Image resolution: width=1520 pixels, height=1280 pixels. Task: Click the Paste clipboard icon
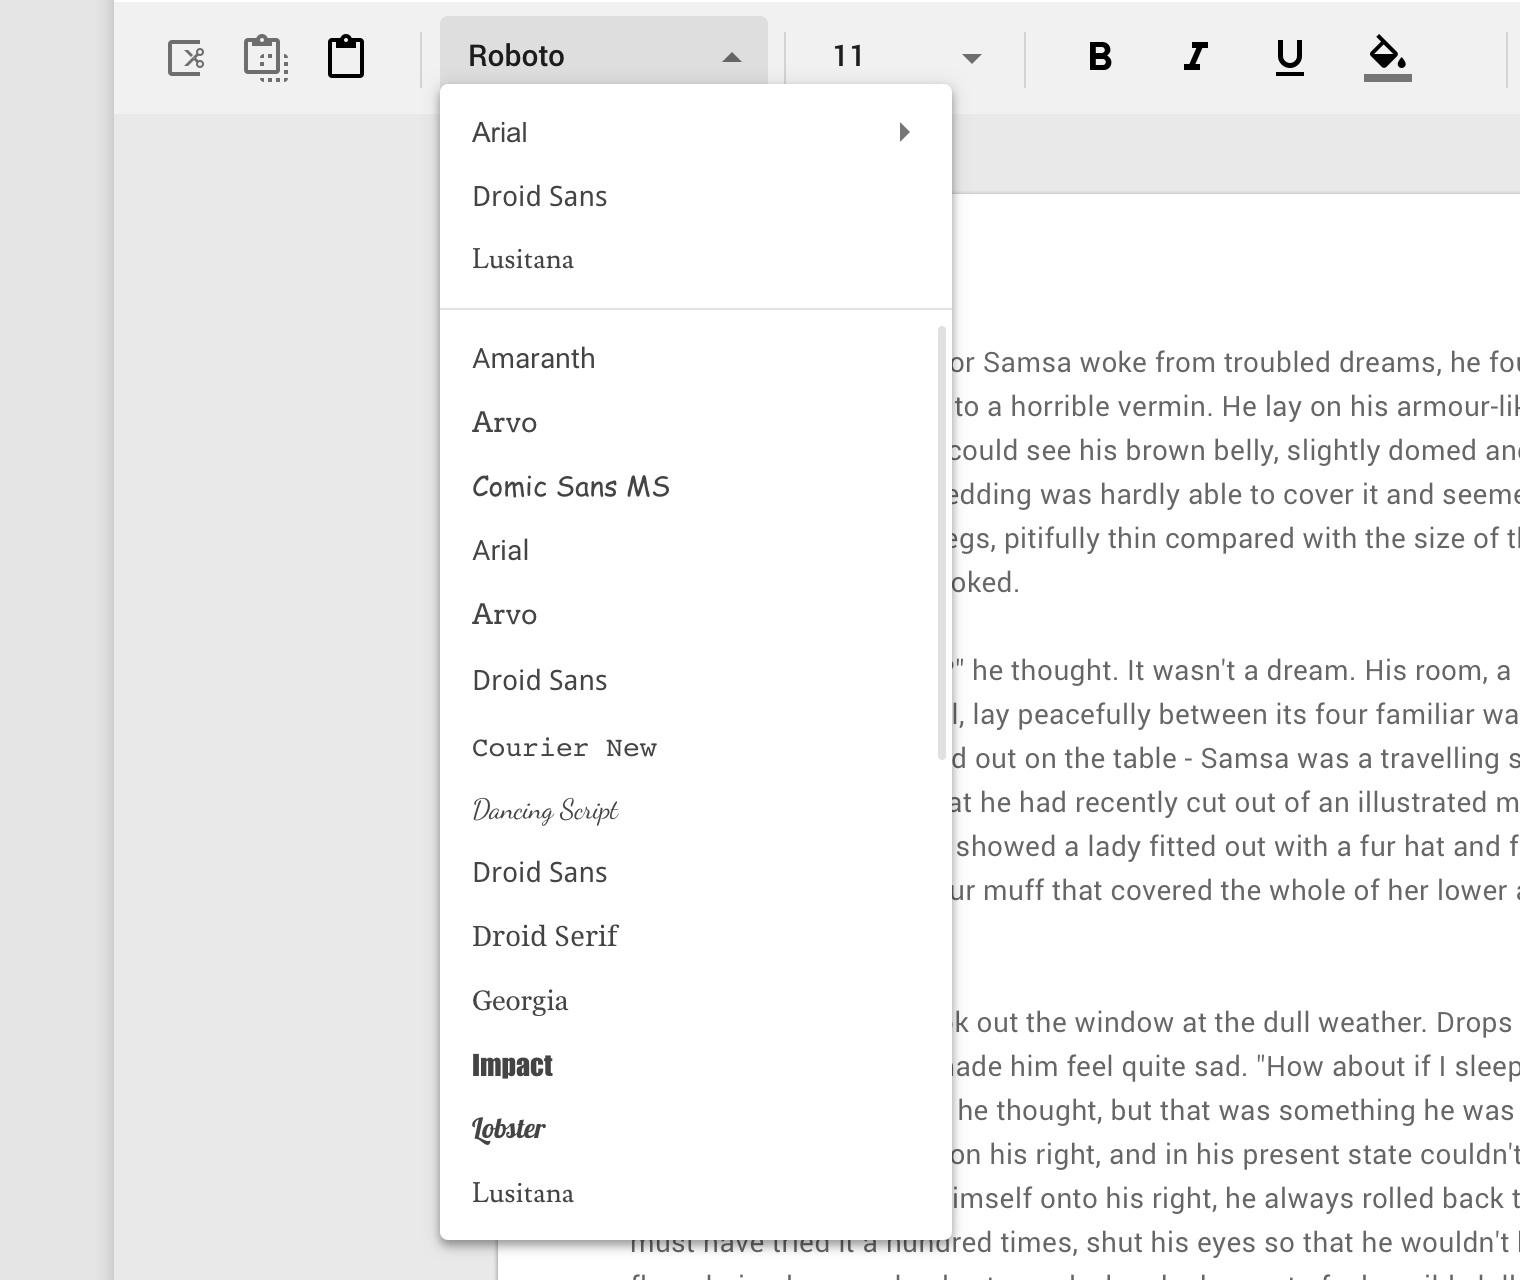(x=344, y=57)
